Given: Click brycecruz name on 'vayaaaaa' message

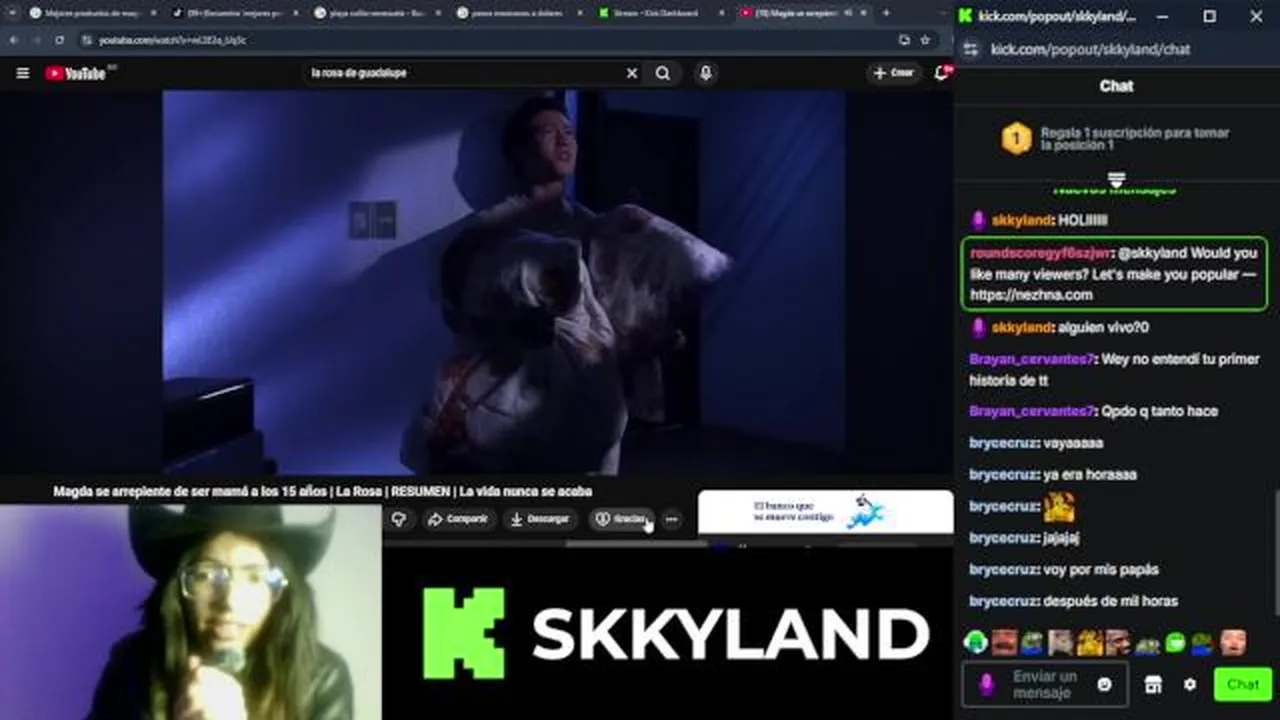Looking at the screenshot, I should point(1004,443).
